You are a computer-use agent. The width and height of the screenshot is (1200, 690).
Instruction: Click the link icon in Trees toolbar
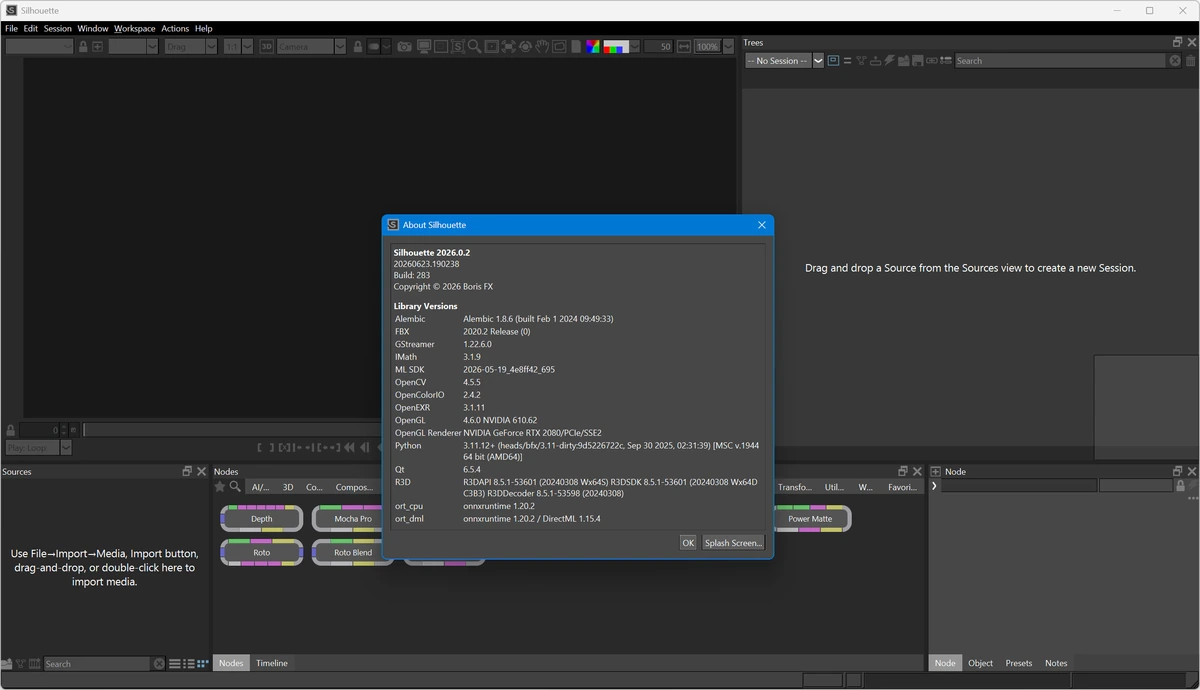[931, 61]
